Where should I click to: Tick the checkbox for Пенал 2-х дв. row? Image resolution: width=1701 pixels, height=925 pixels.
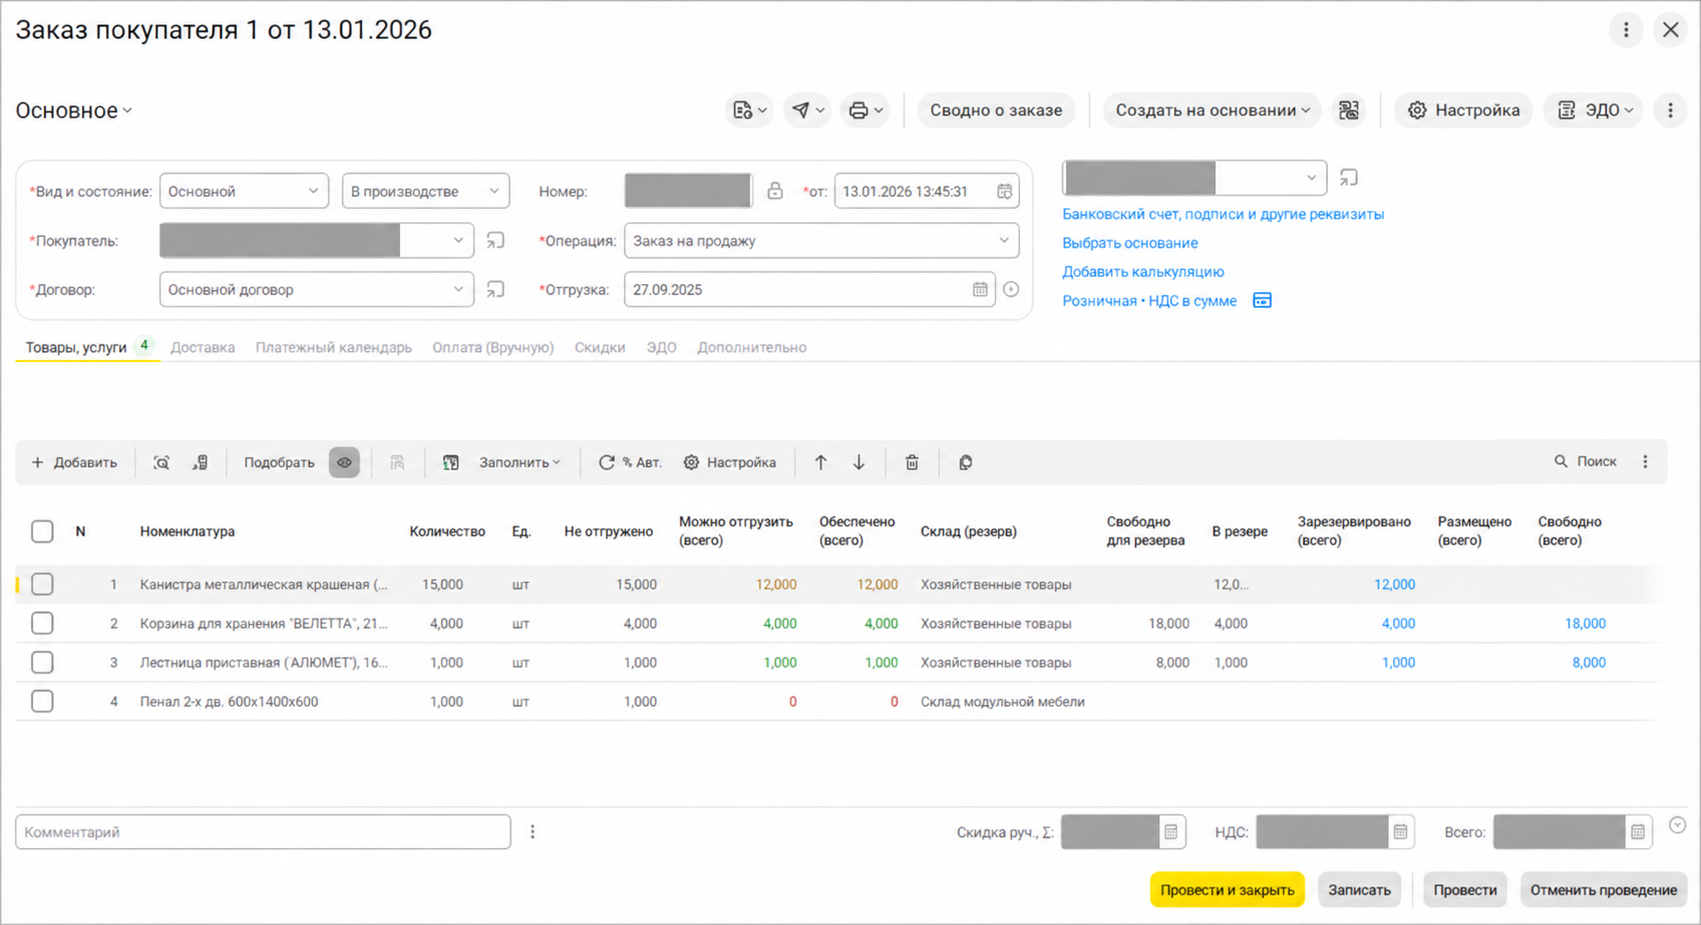point(42,701)
